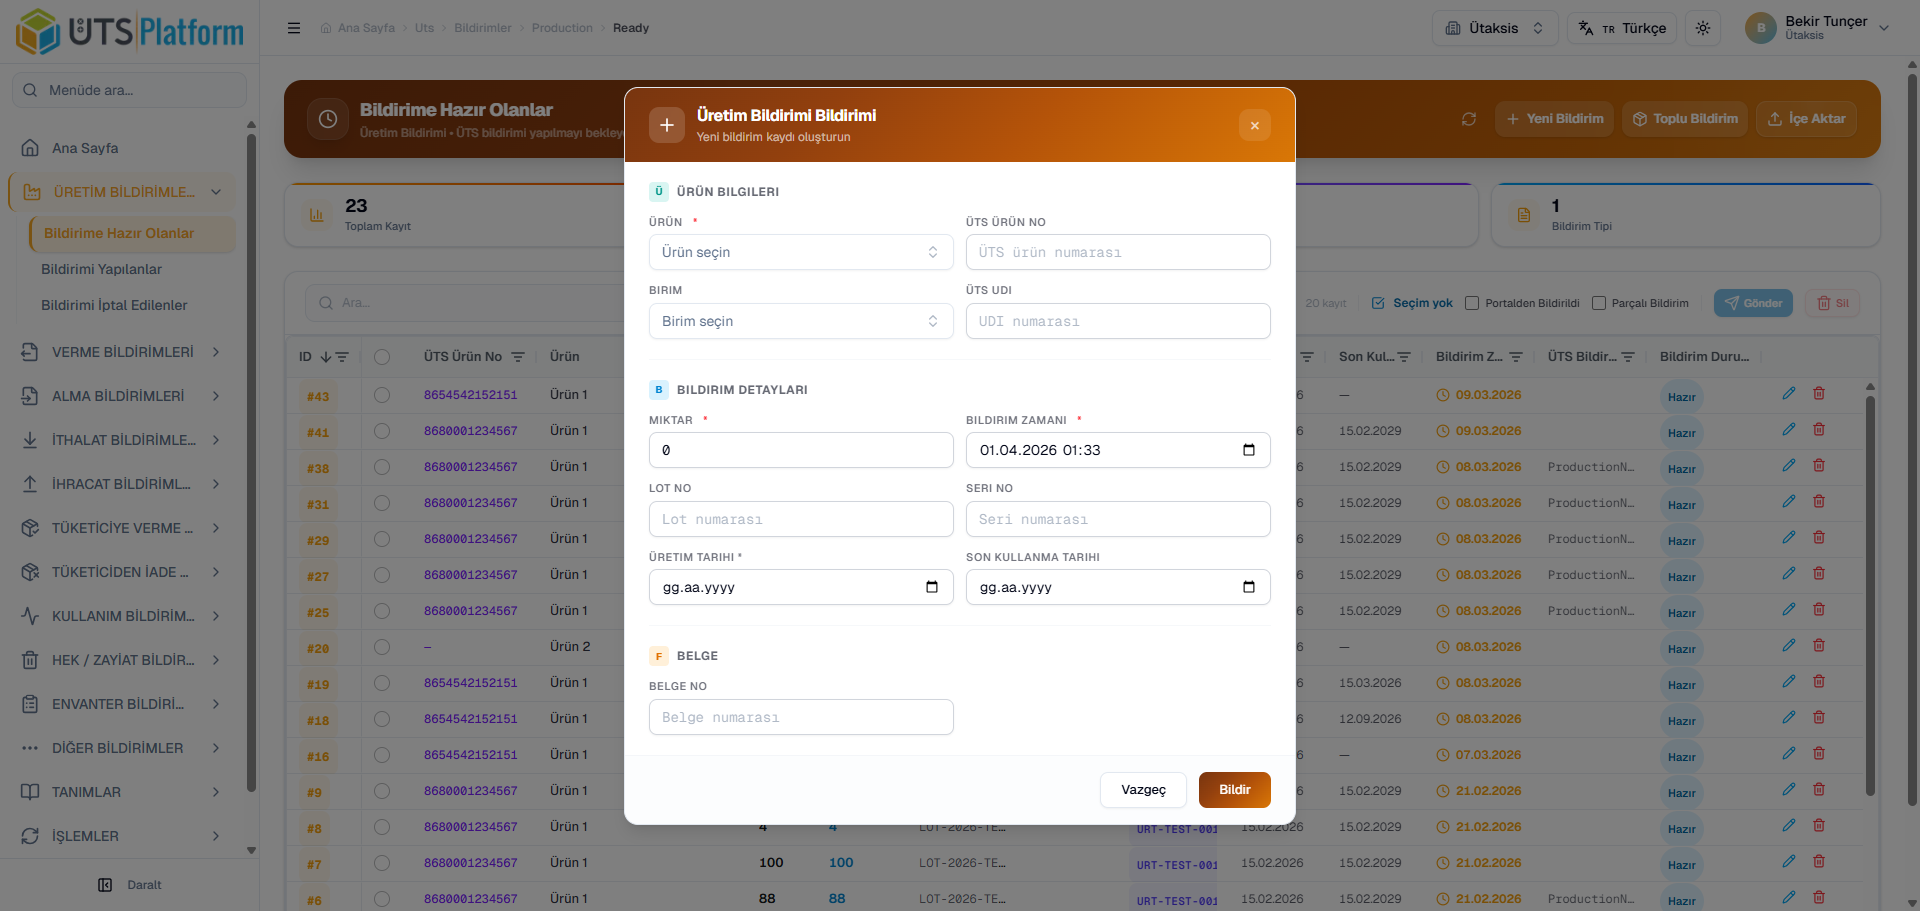Click trash delete icon for row #41
This screenshot has width=1920, height=911.
coord(1819,430)
